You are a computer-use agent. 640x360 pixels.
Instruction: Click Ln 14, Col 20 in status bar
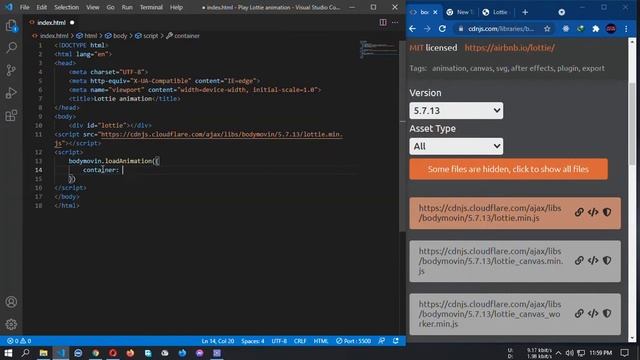(x=218, y=341)
